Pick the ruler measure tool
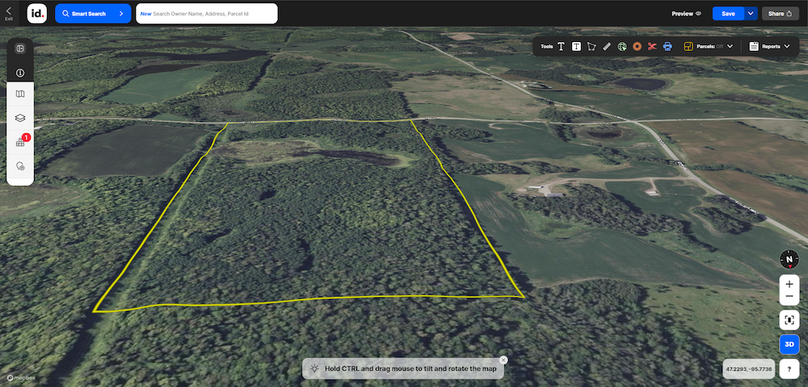 [x=607, y=46]
